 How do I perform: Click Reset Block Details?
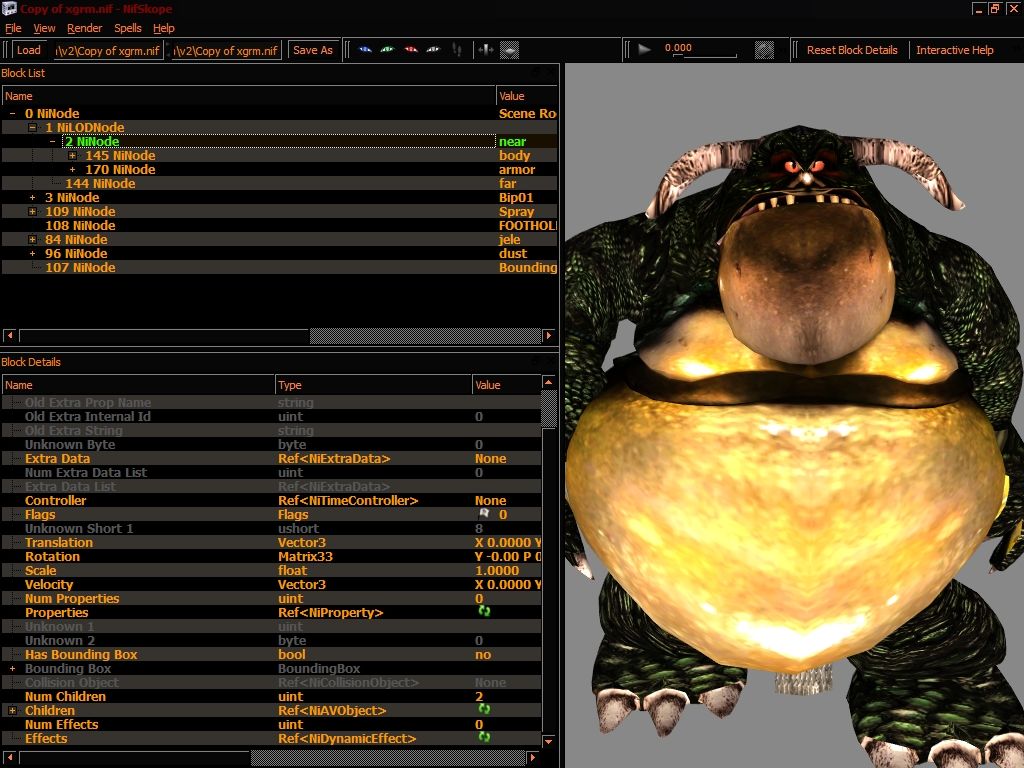click(852, 50)
